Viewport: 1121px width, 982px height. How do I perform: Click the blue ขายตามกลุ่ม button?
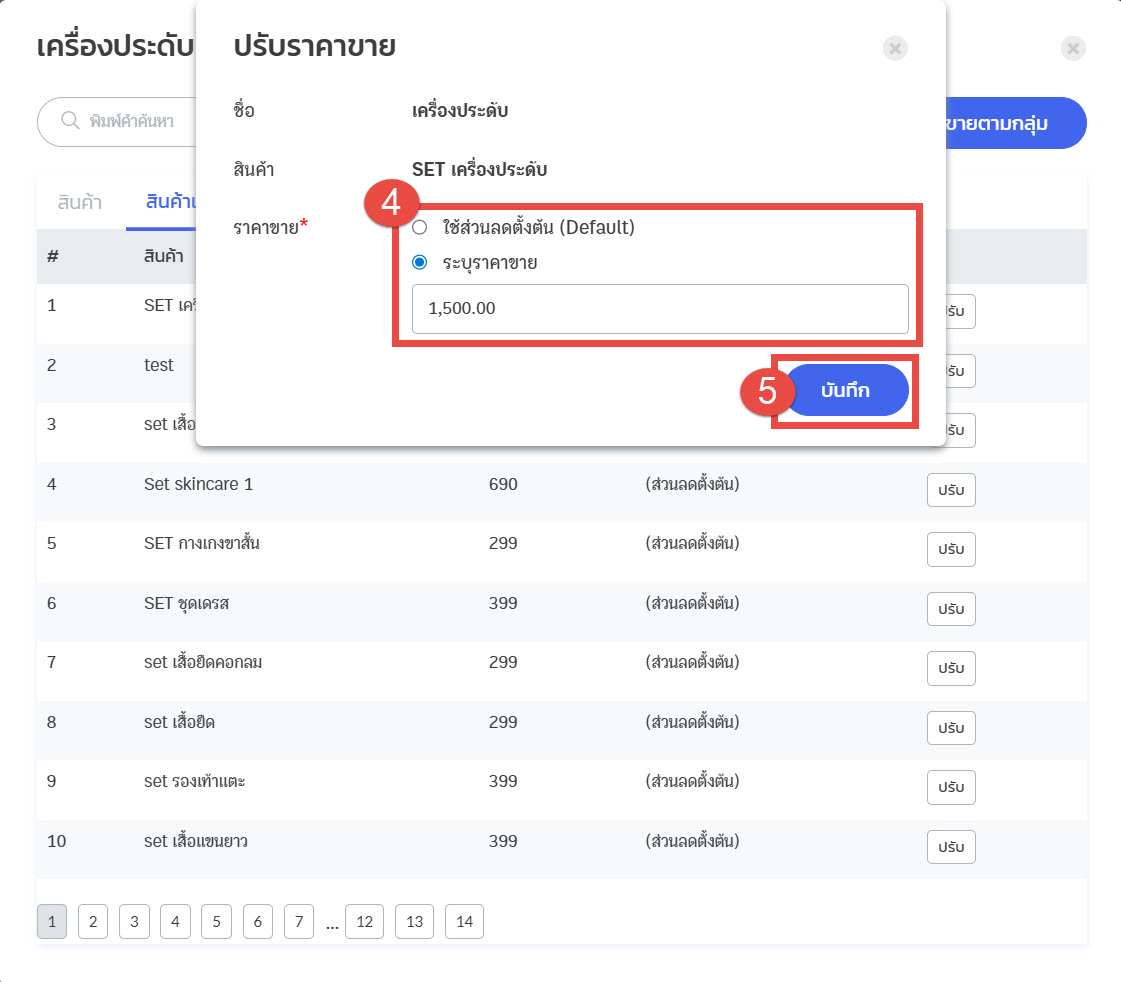[x=1010, y=123]
